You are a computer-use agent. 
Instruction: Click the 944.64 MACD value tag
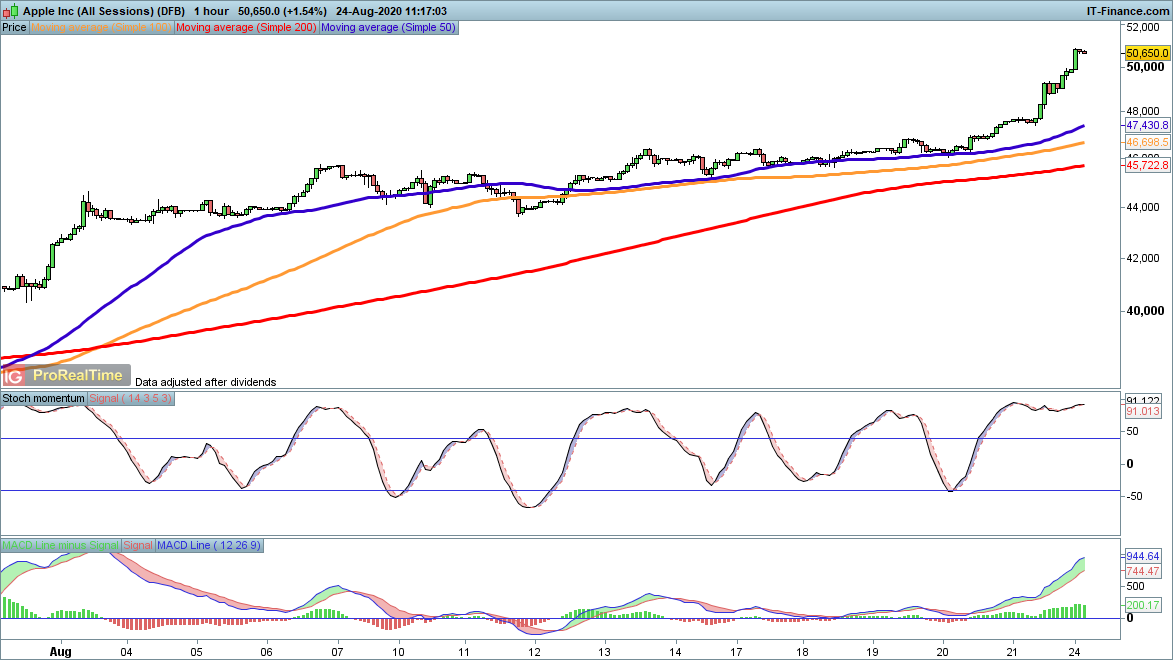1142,556
